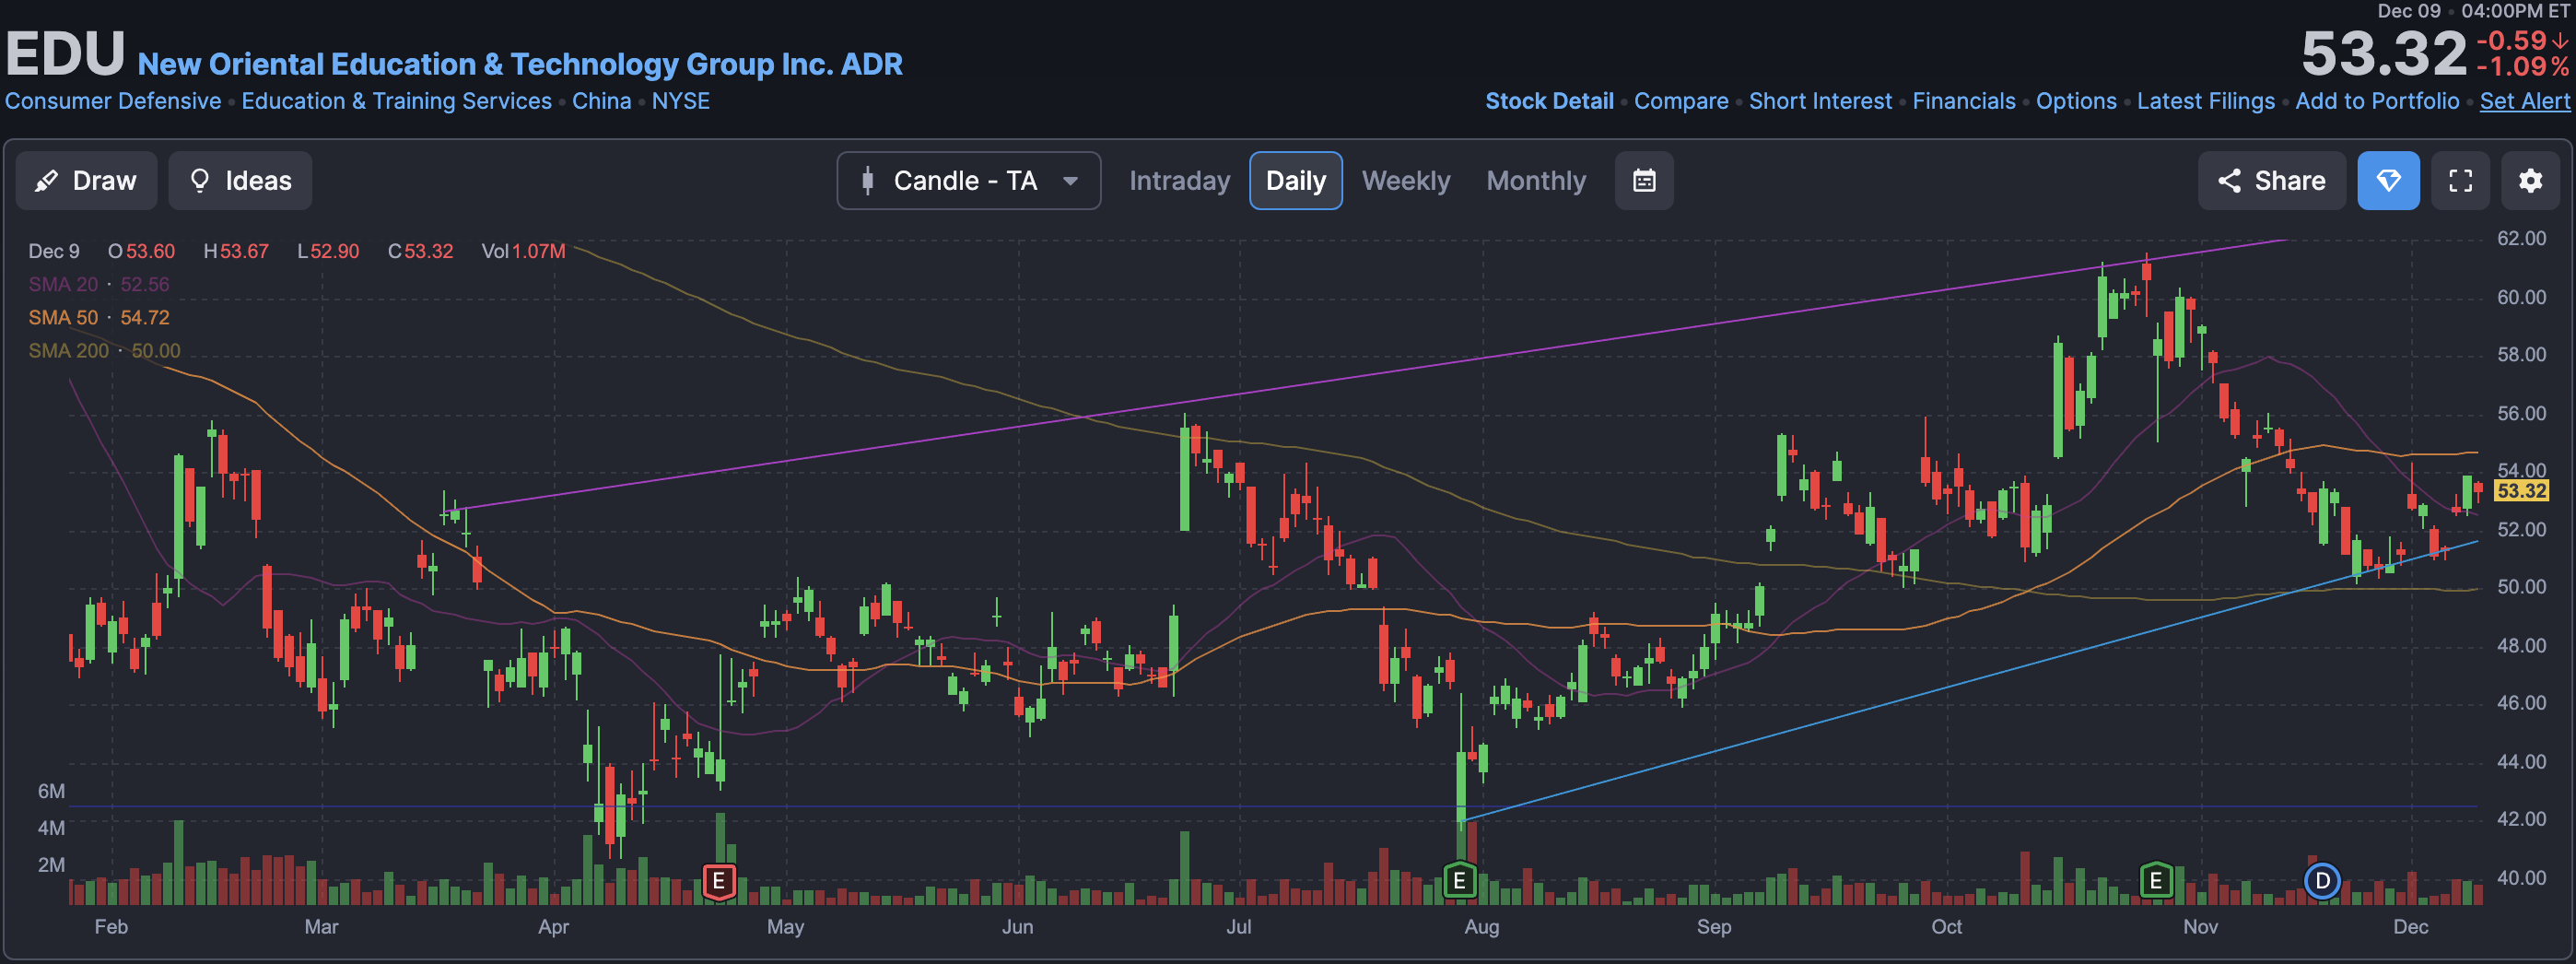Click the Vol 1.07M reading

523,251
